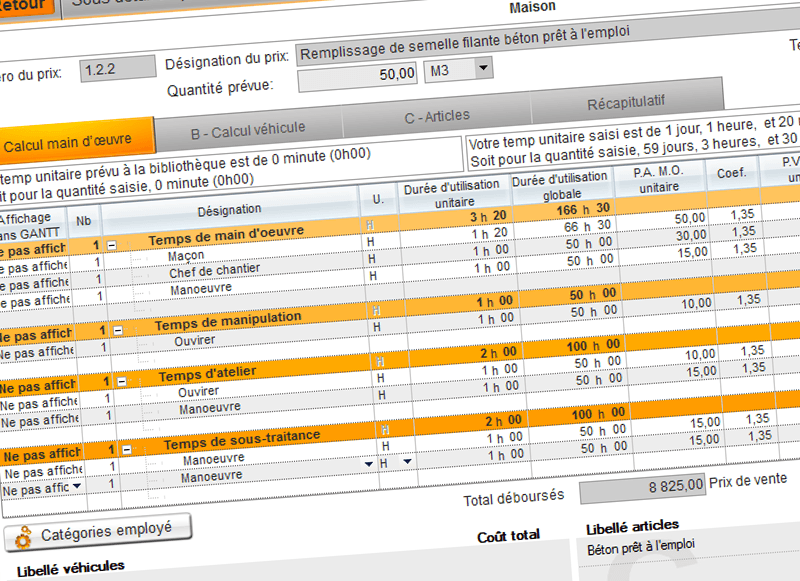Image resolution: width=800 pixels, height=581 pixels.
Task: Collapse the Temps de manipulation group
Action: [117, 330]
